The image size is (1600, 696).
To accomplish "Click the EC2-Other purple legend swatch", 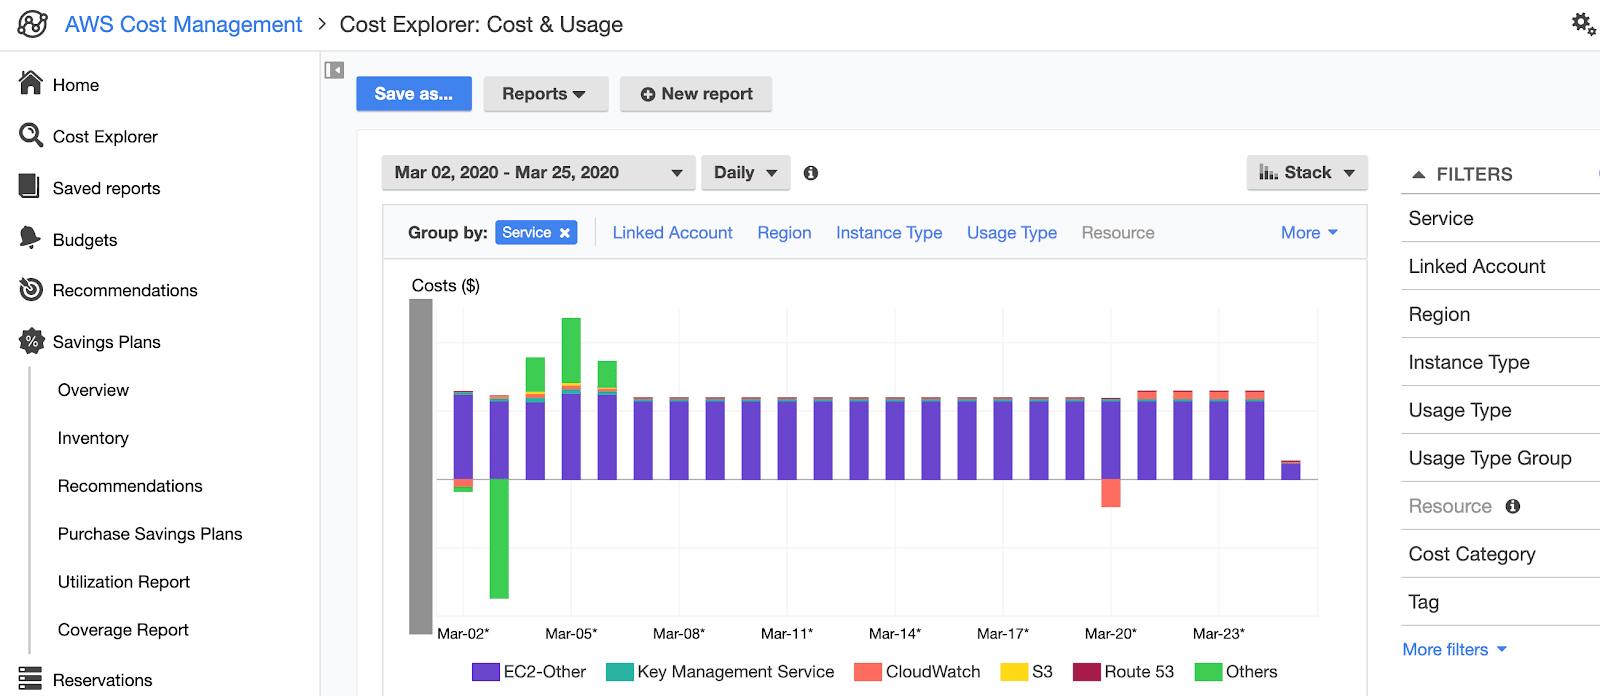I will point(485,672).
